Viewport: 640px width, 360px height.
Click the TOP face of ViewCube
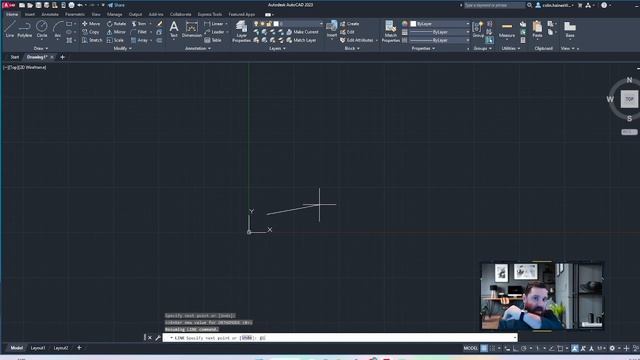pos(629,99)
